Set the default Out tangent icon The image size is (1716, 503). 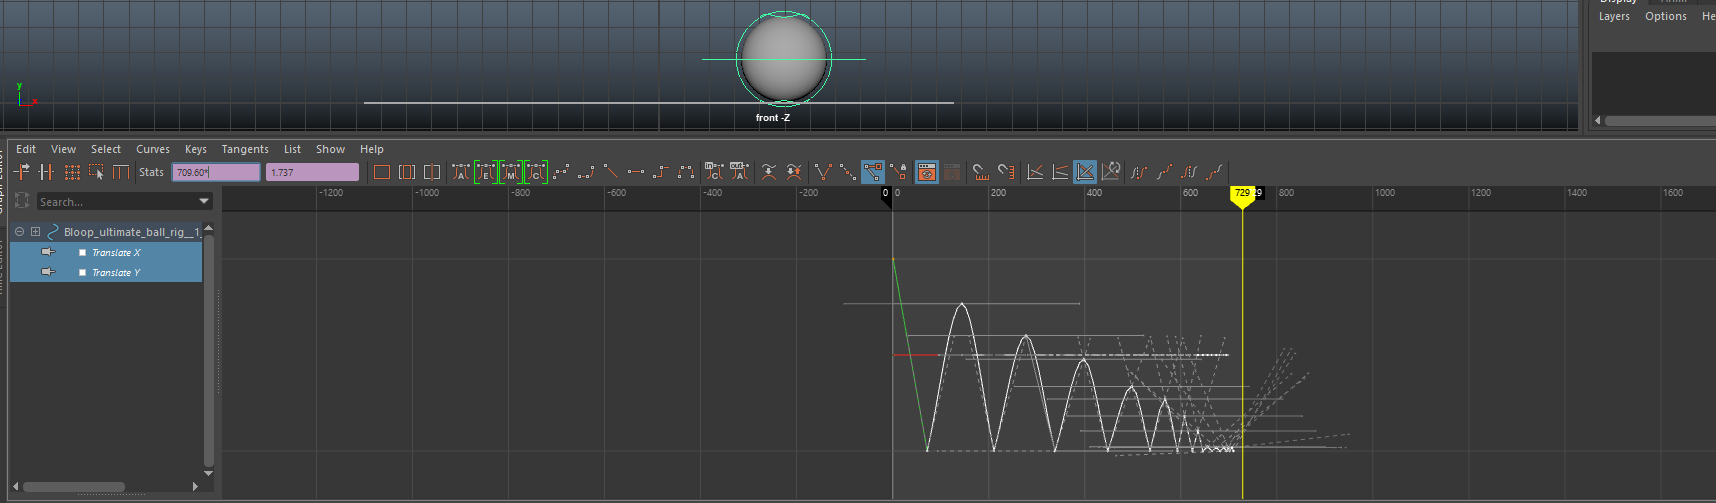point(739,172)
